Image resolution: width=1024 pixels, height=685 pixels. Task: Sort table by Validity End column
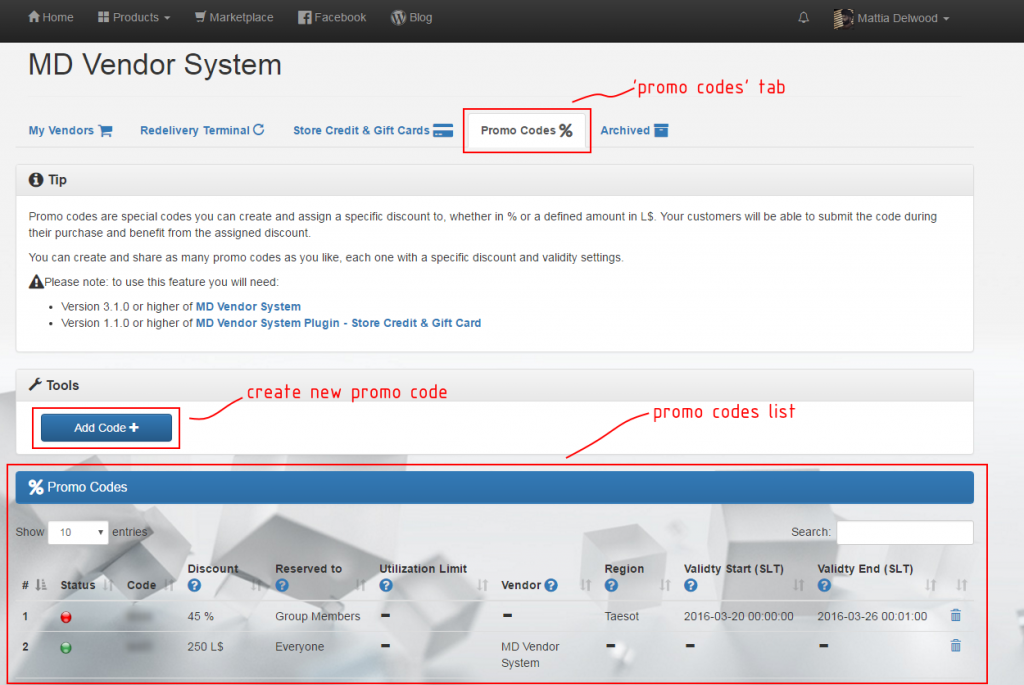click(931, 585)
